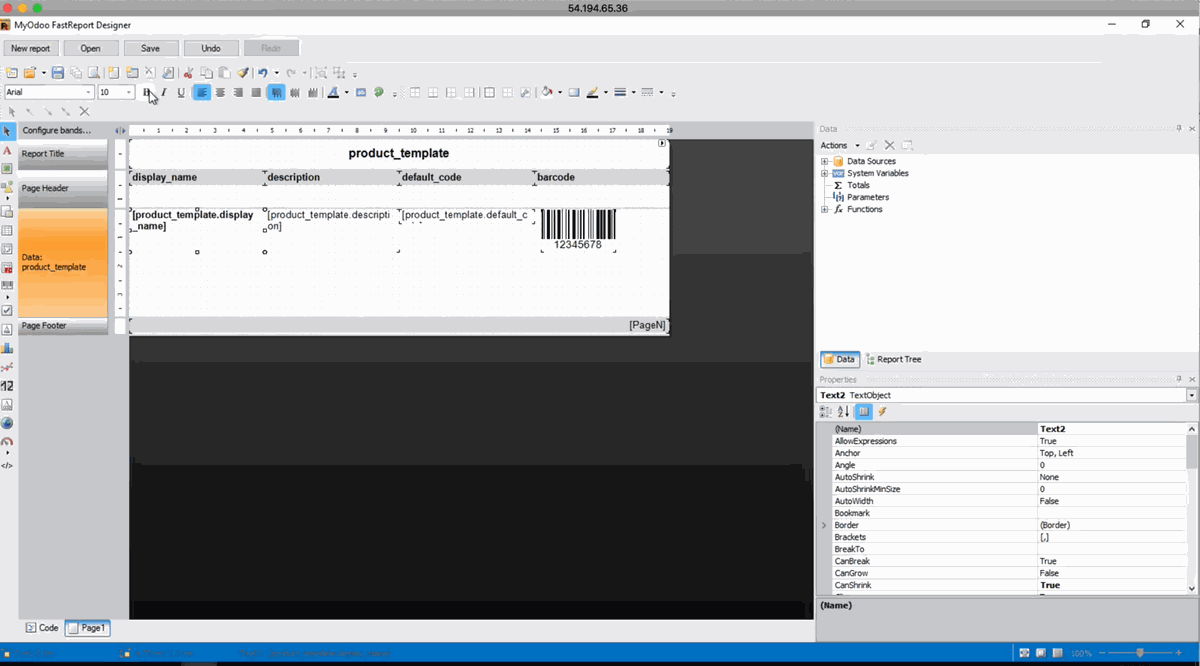This screenshot has width=1200, height=666.
Task: Toggle underline formatting
Action: coord(181,92)
